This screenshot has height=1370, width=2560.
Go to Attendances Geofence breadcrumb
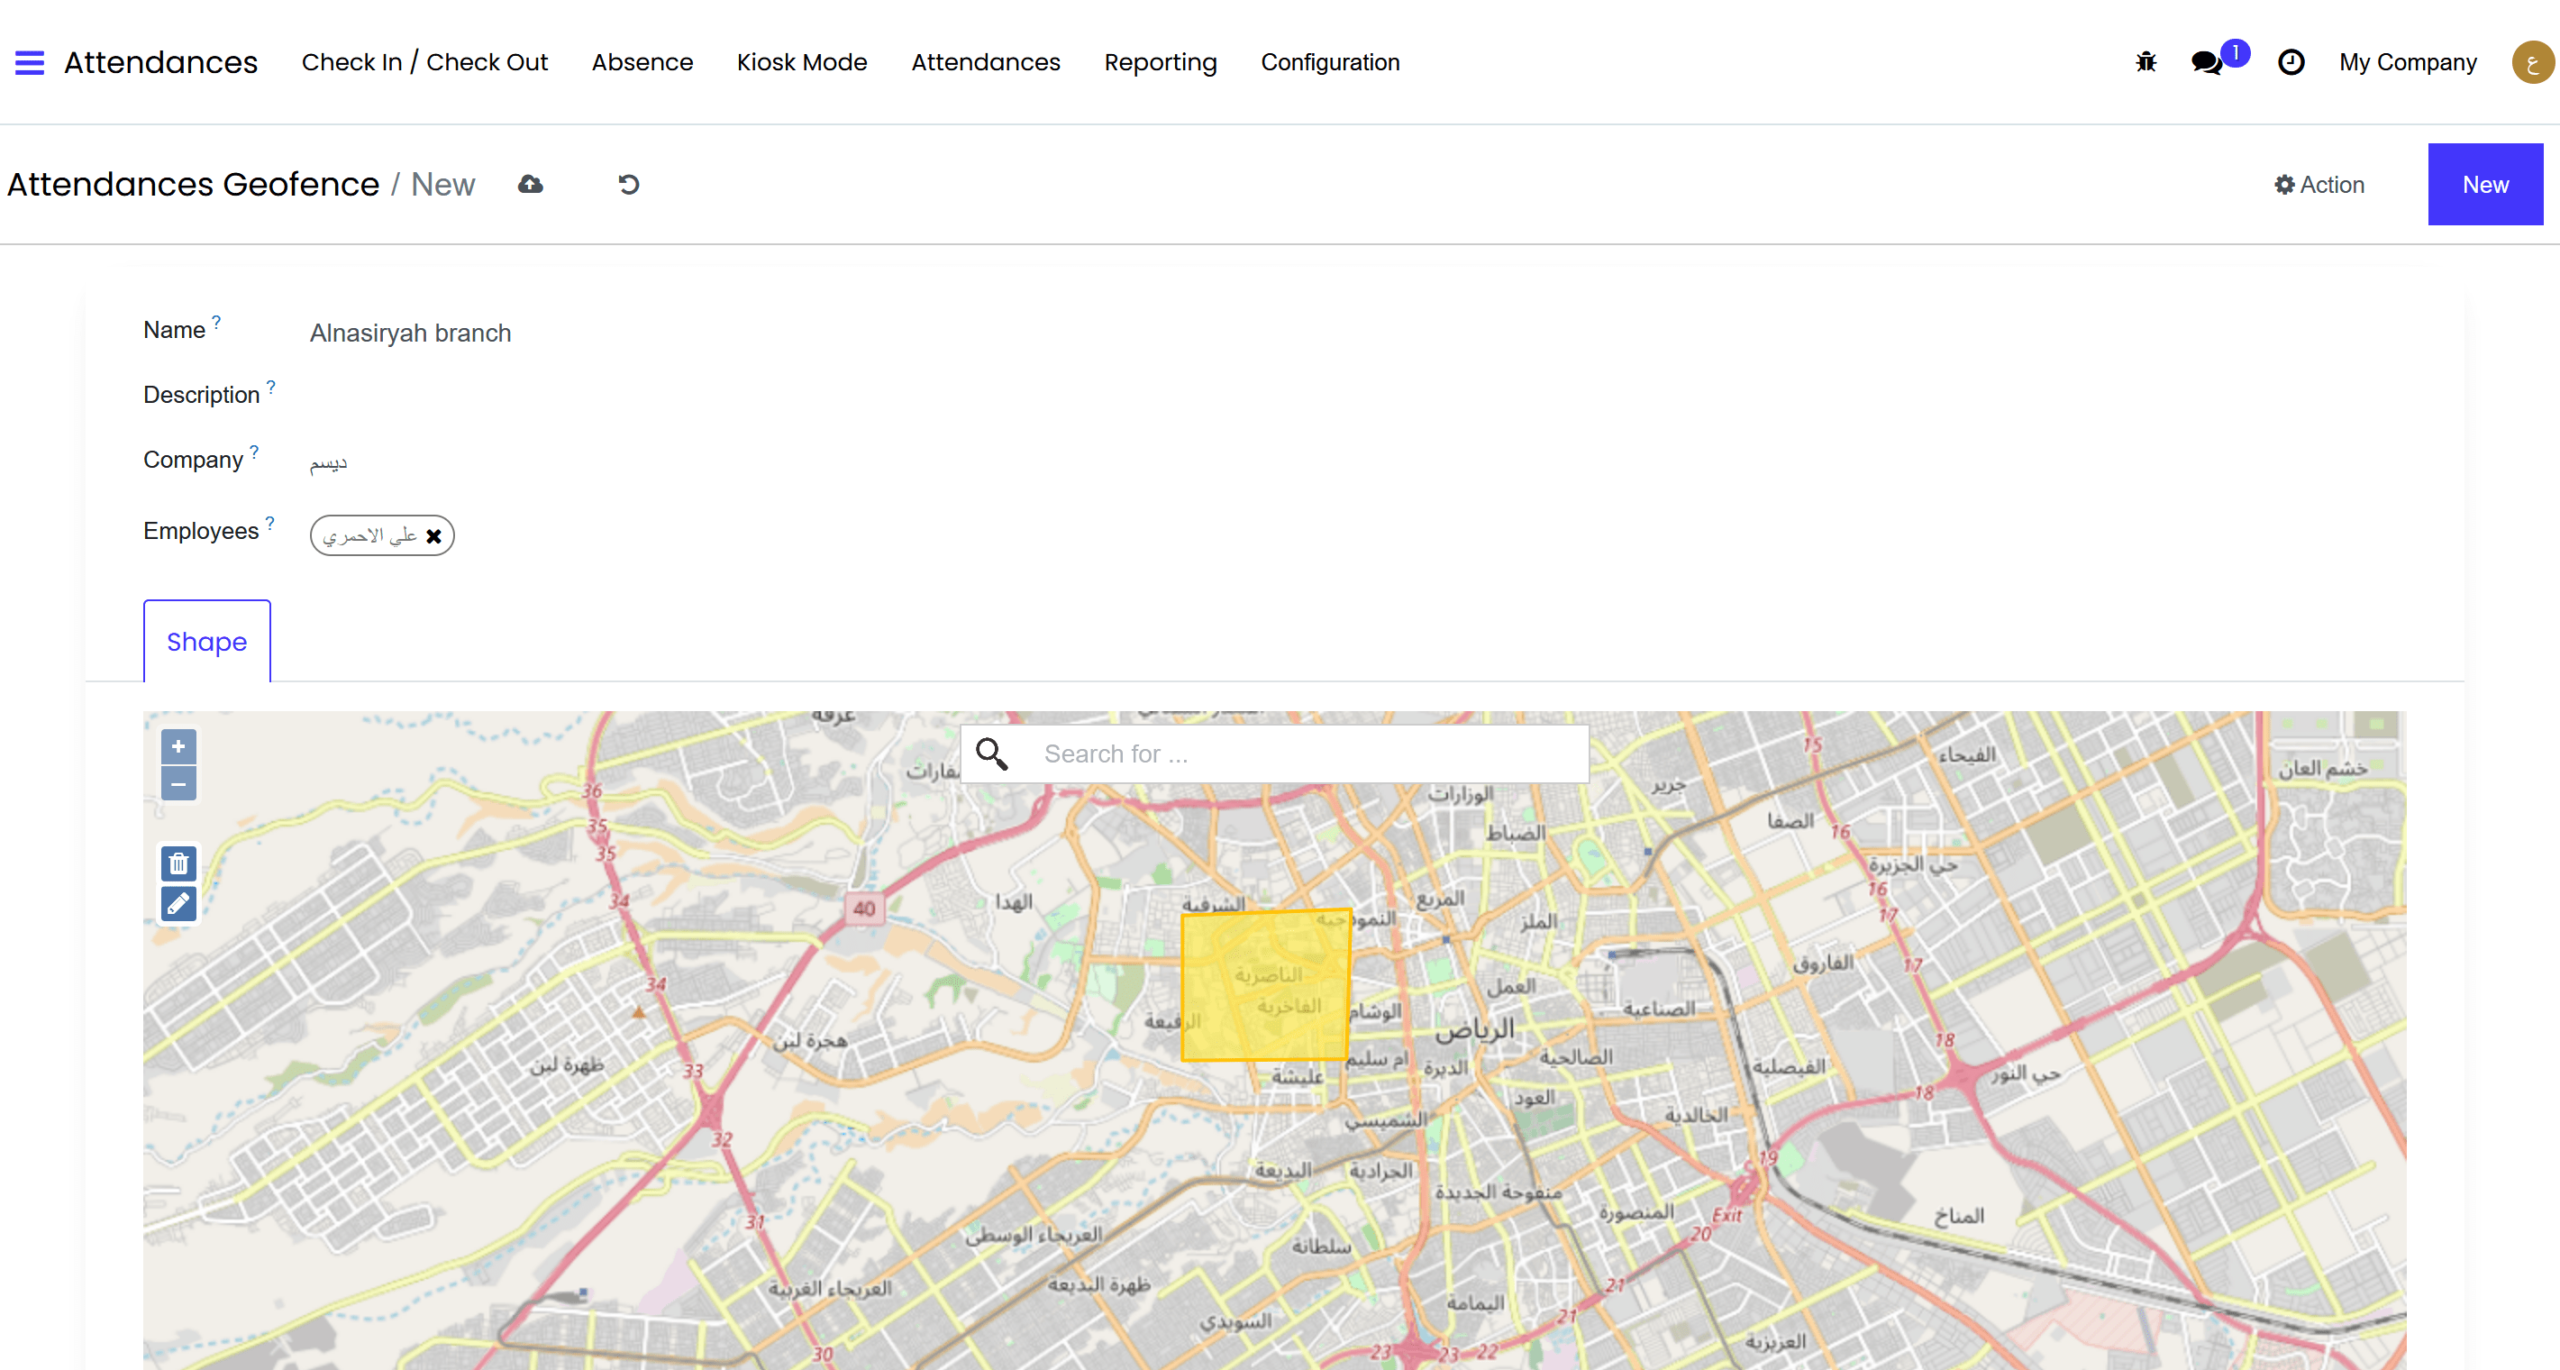193,184
